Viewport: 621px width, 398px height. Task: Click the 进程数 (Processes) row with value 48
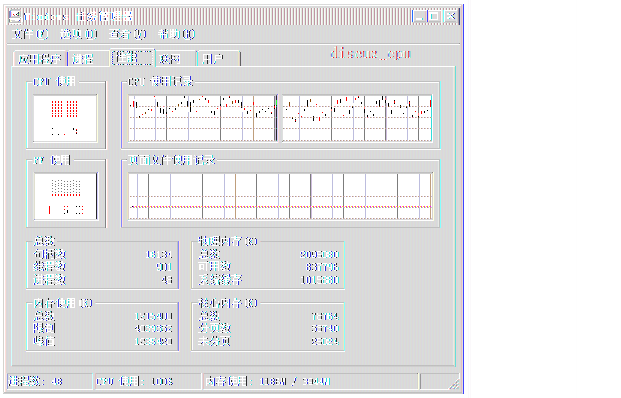[x=103, y=280]
